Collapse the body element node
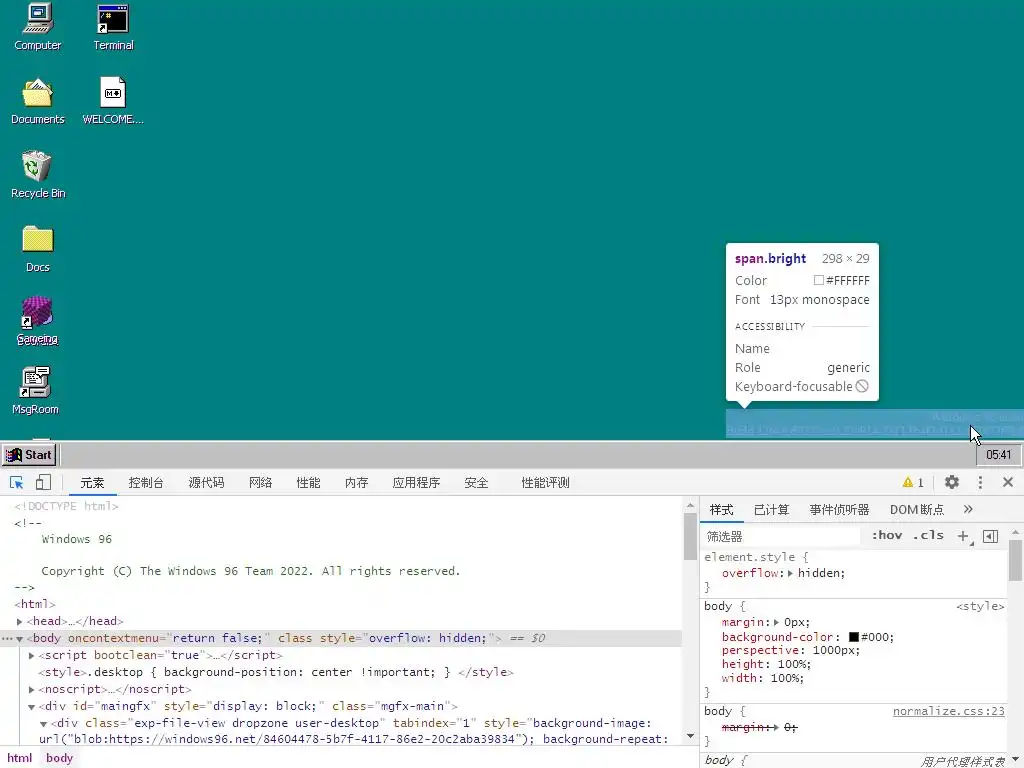 click(x=20, y=639)
